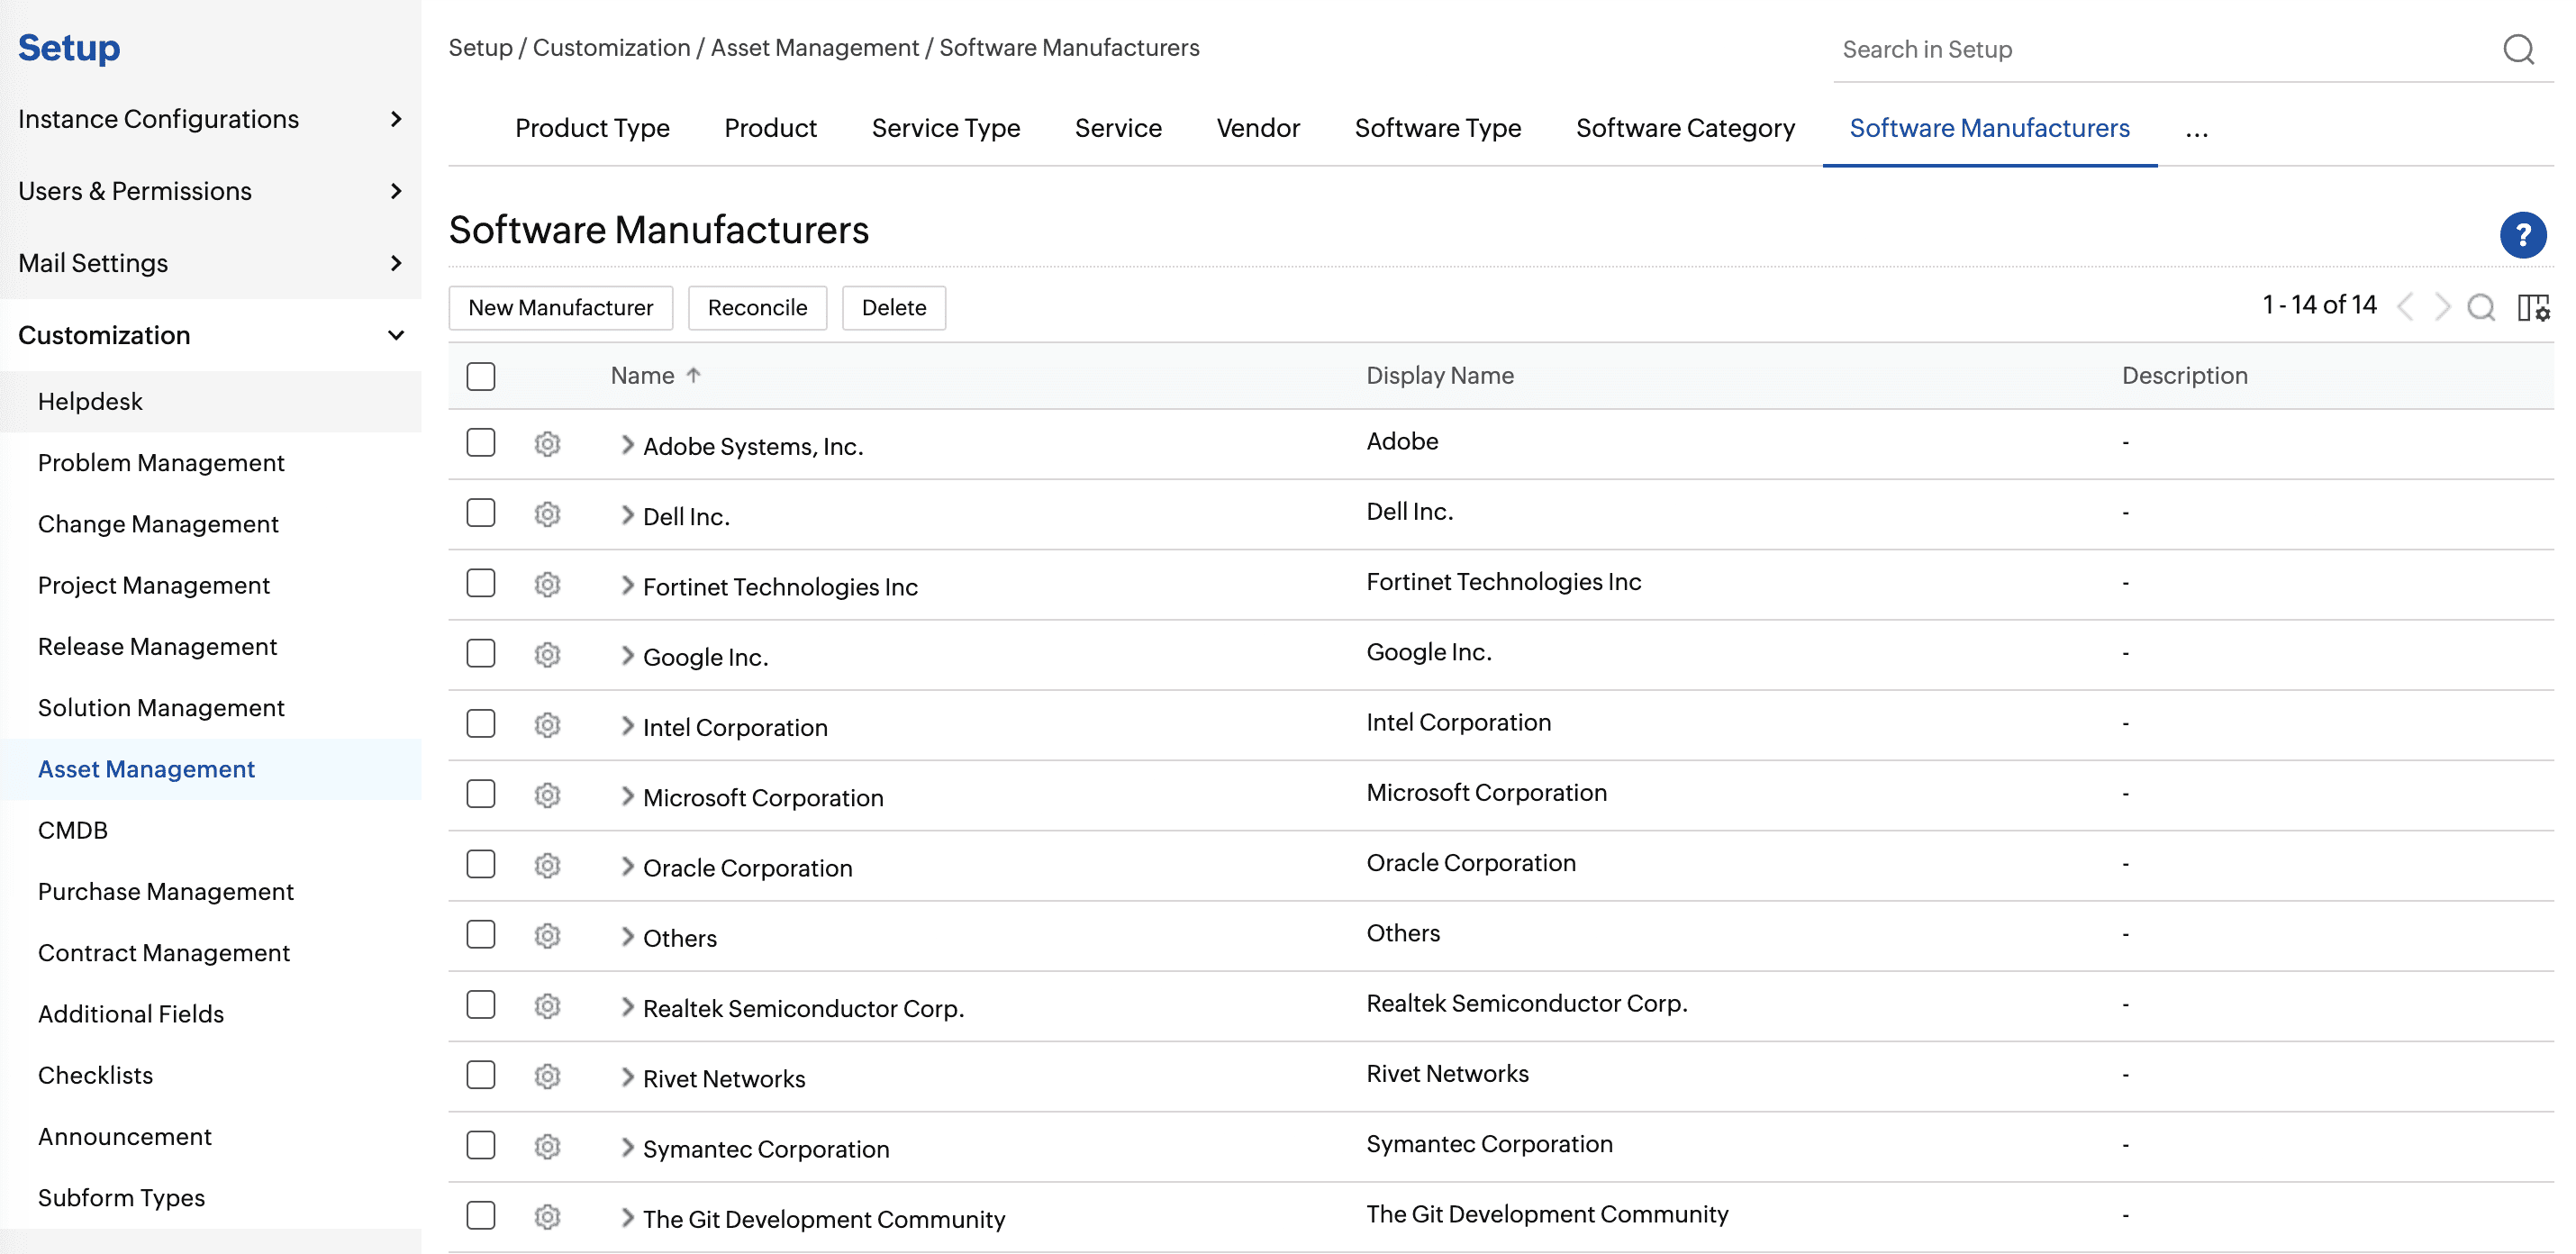Open the gear icon beside Microsoft Corporation
This screenshot has width=2576, height=1254.
point(547,795)
